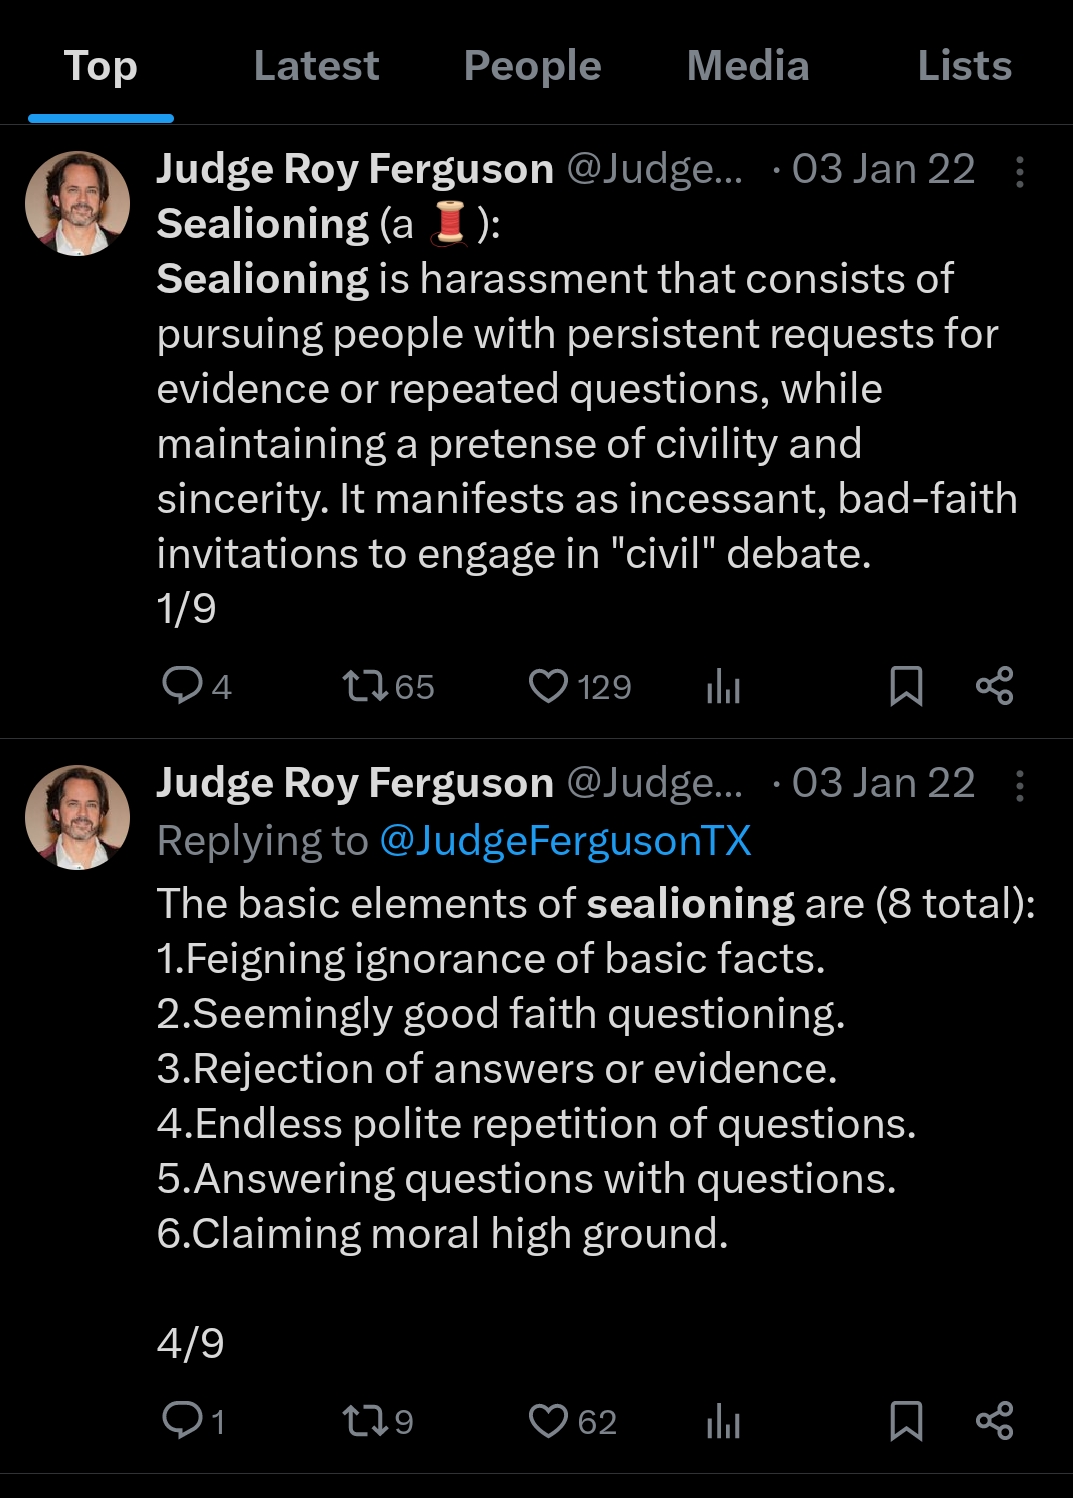Like the tweet with 62 likes
This screenshot has height=1498, width=1073.
coord(548,1420)
